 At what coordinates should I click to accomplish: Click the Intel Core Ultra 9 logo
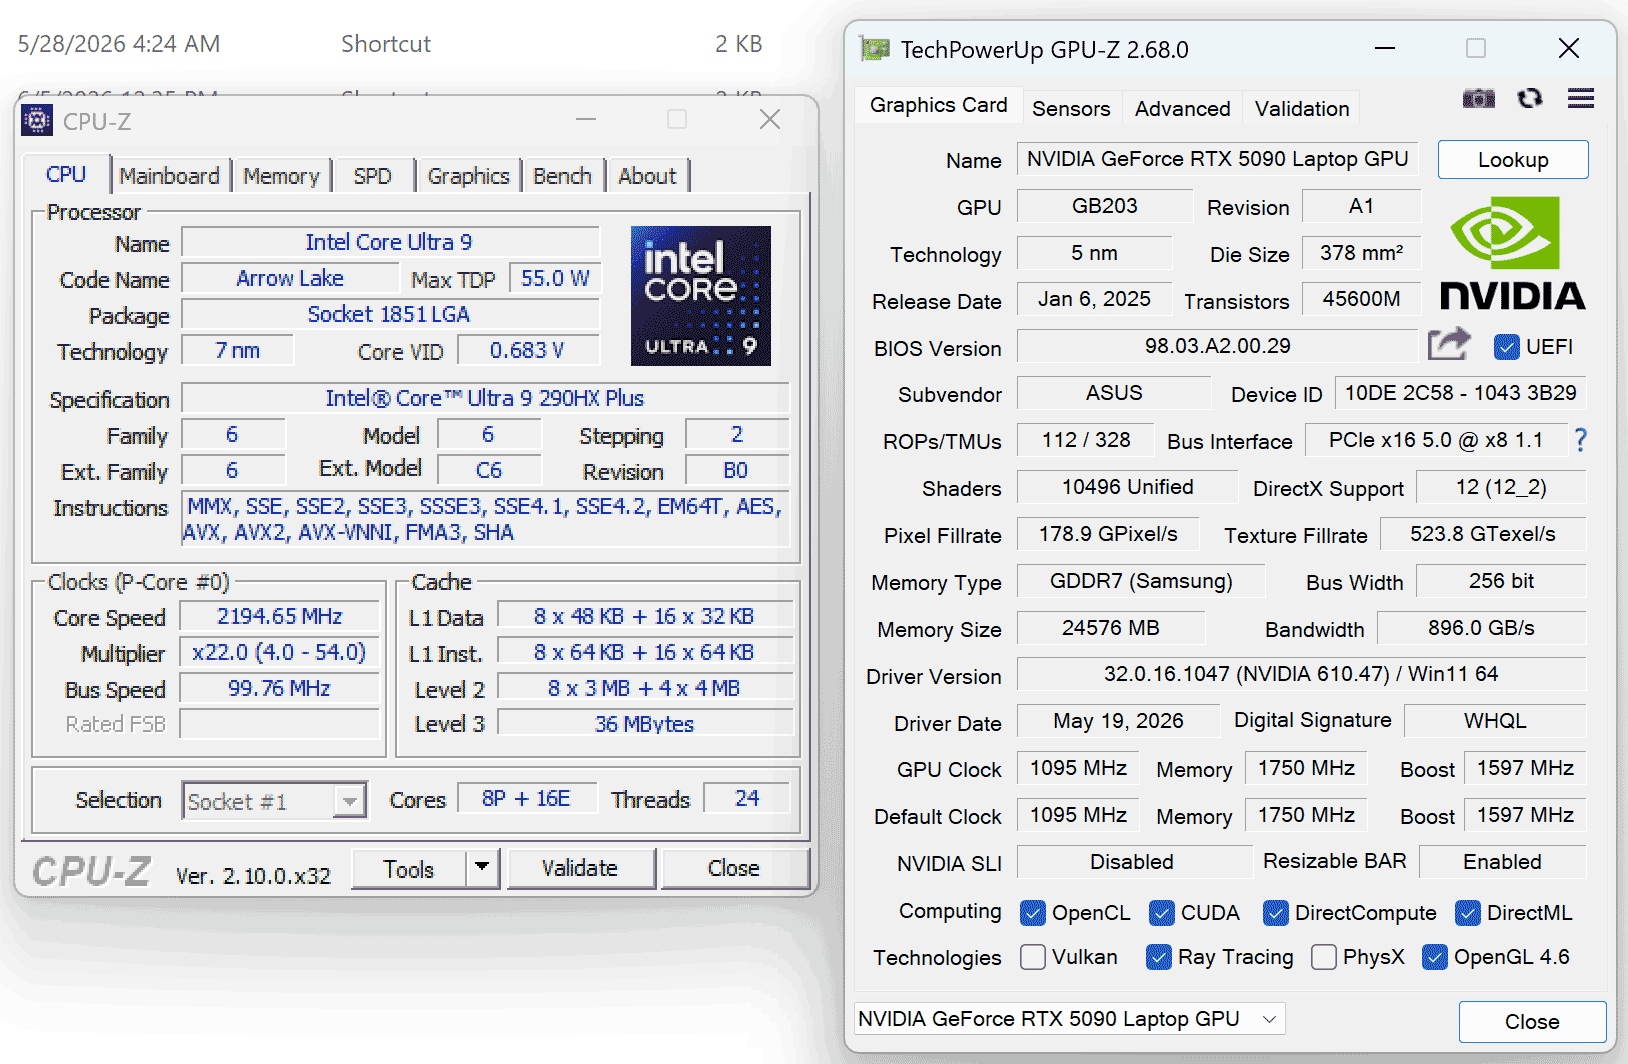(701, 296)
